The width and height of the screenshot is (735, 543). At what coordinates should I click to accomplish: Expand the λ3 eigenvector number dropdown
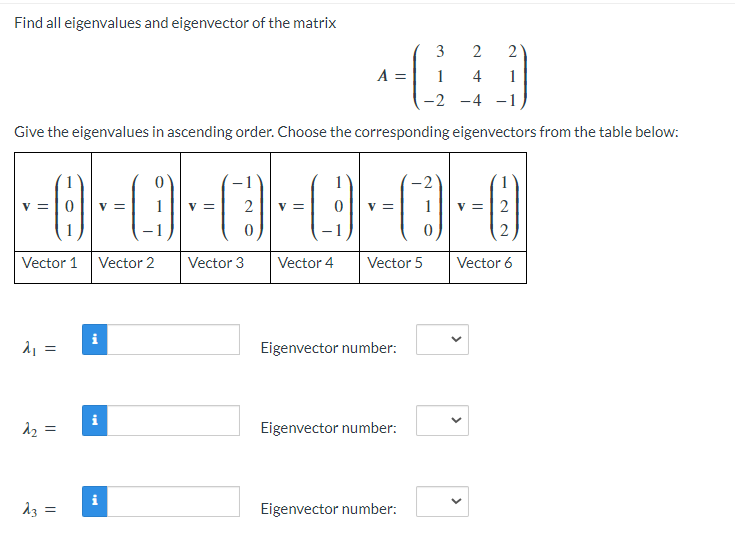point(442,502)
